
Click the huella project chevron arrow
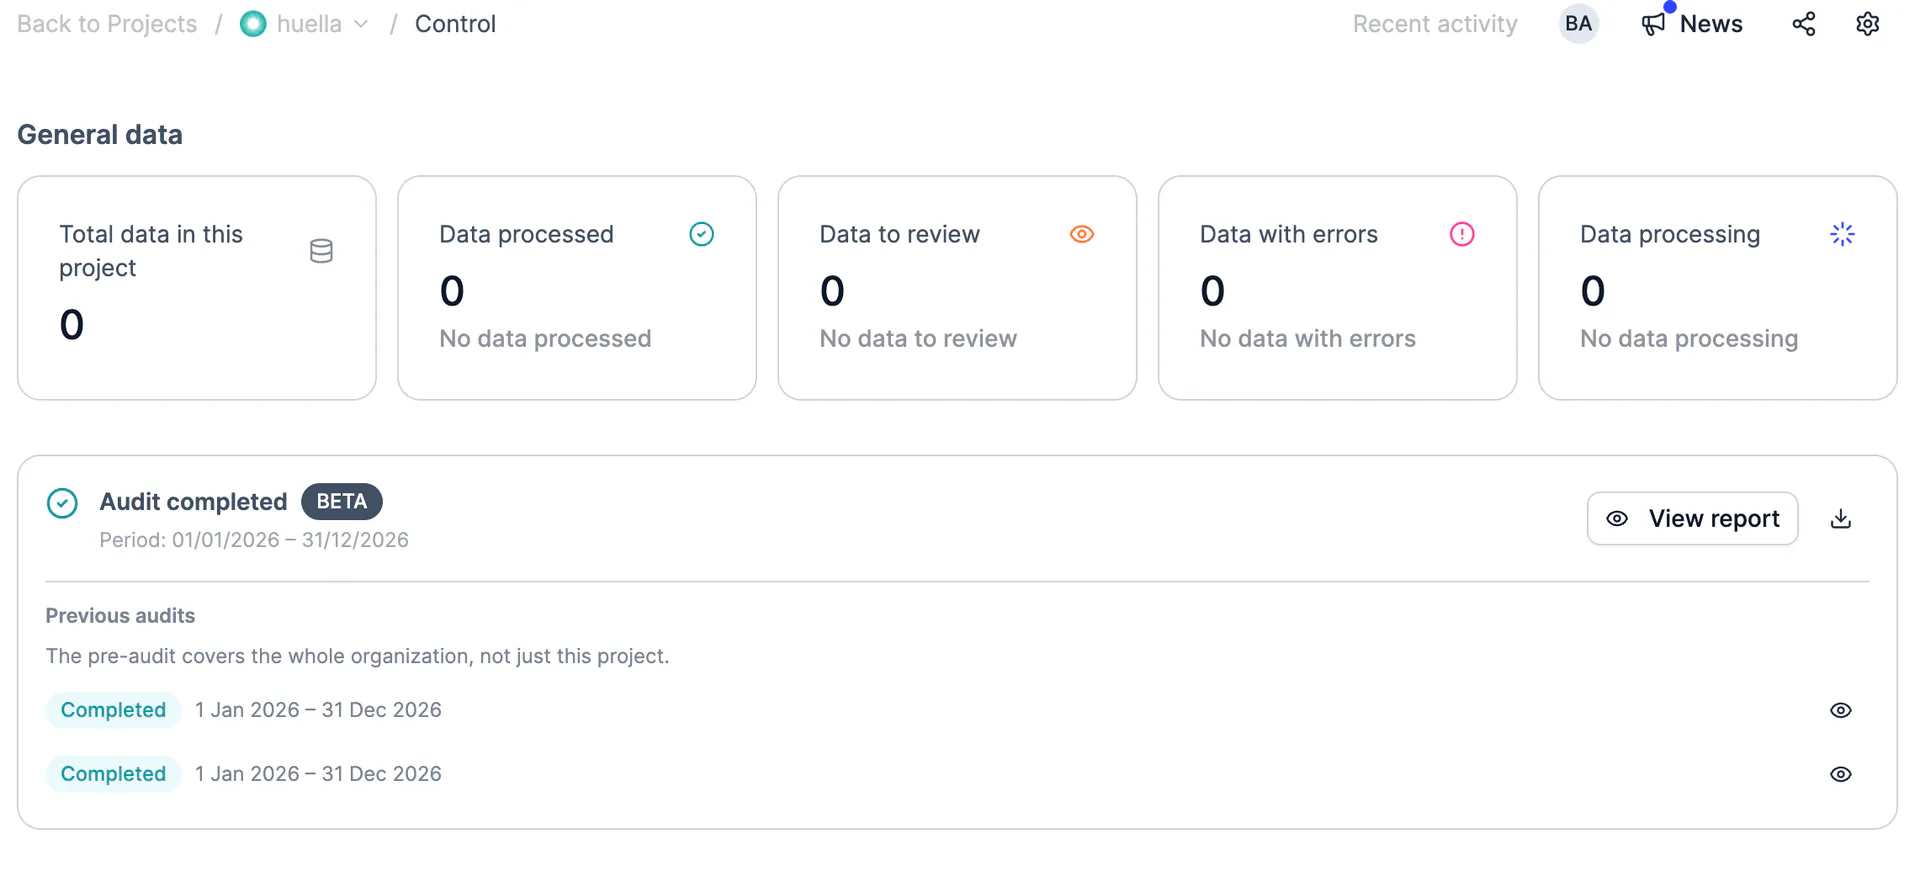361,24
